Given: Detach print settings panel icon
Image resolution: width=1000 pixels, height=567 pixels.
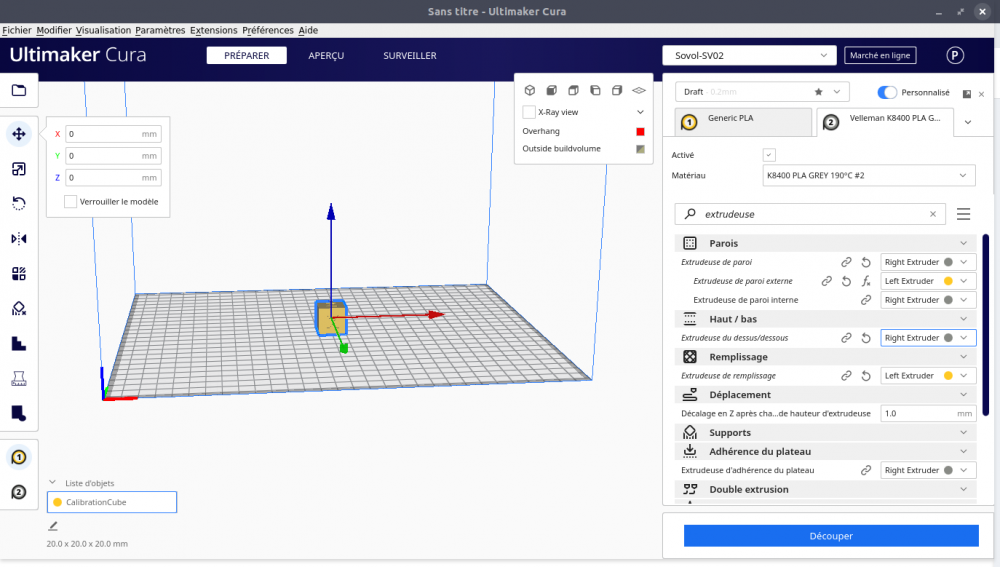Looking at the screenshot, I should click(x=967, y=94).
